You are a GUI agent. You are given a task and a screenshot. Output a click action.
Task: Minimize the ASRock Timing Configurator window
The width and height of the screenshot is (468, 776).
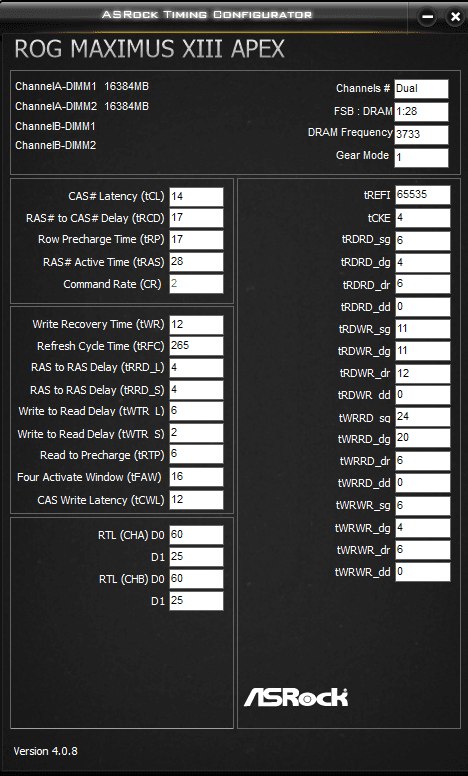427,16
